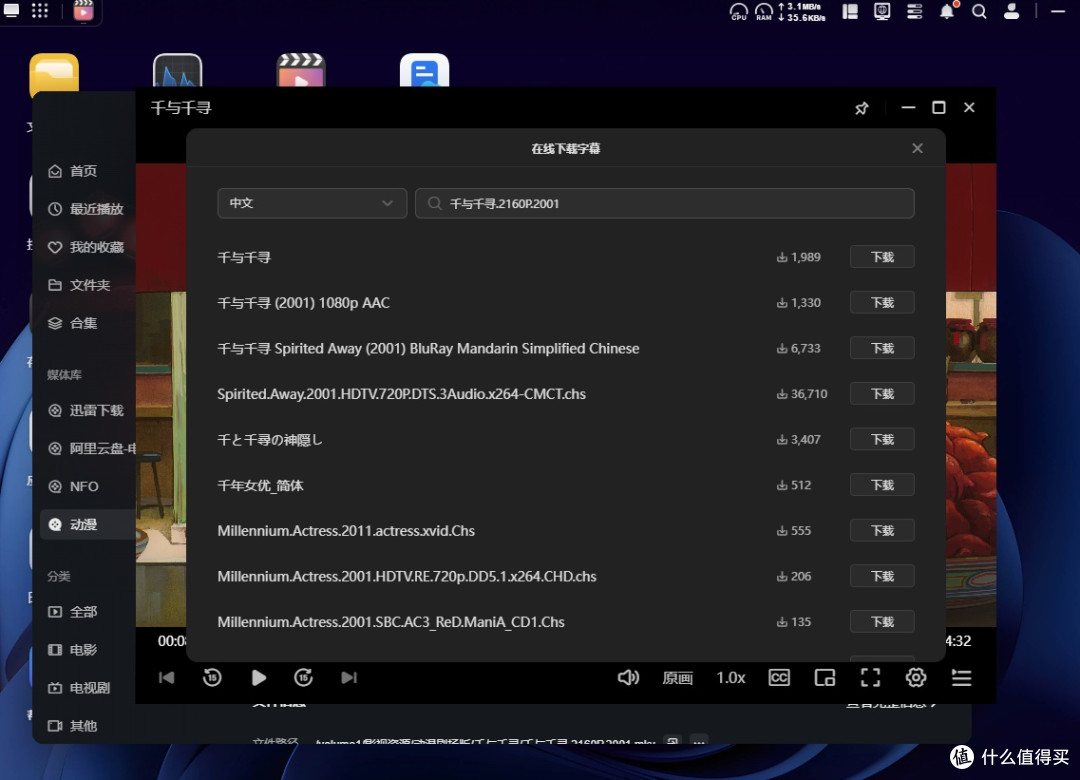This screenshot has width=1080, height=780.
Task: Open the 1.0x playback speed selector
Action: click(731, 678)
